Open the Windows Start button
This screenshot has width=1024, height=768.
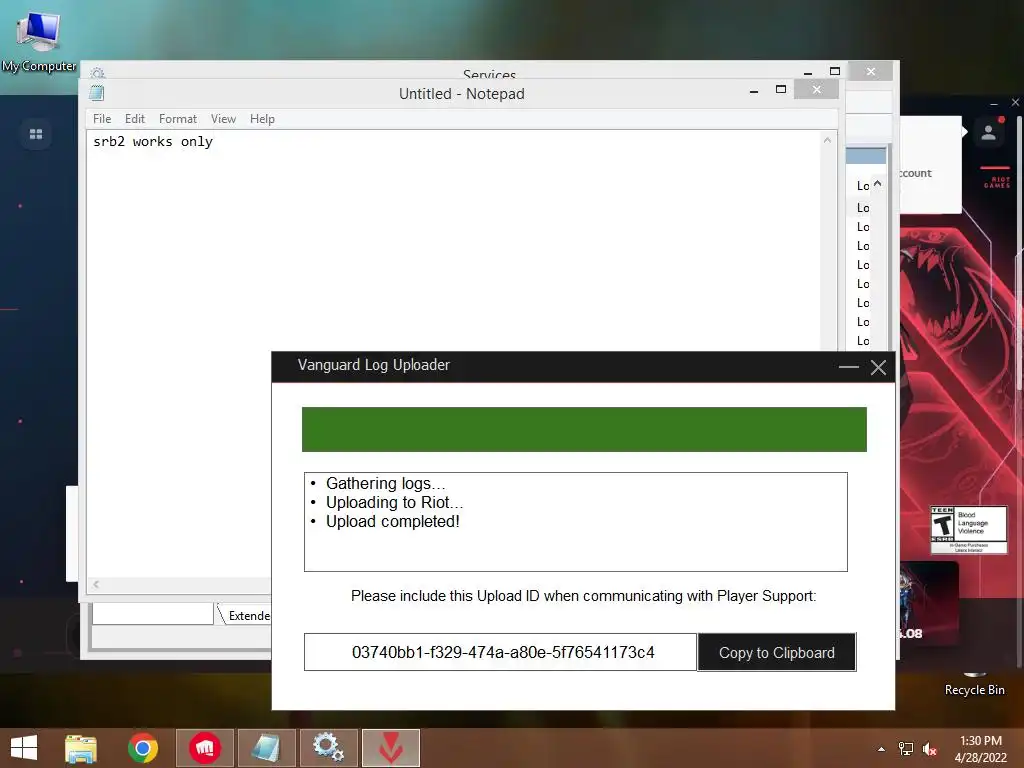coord(24,748)
